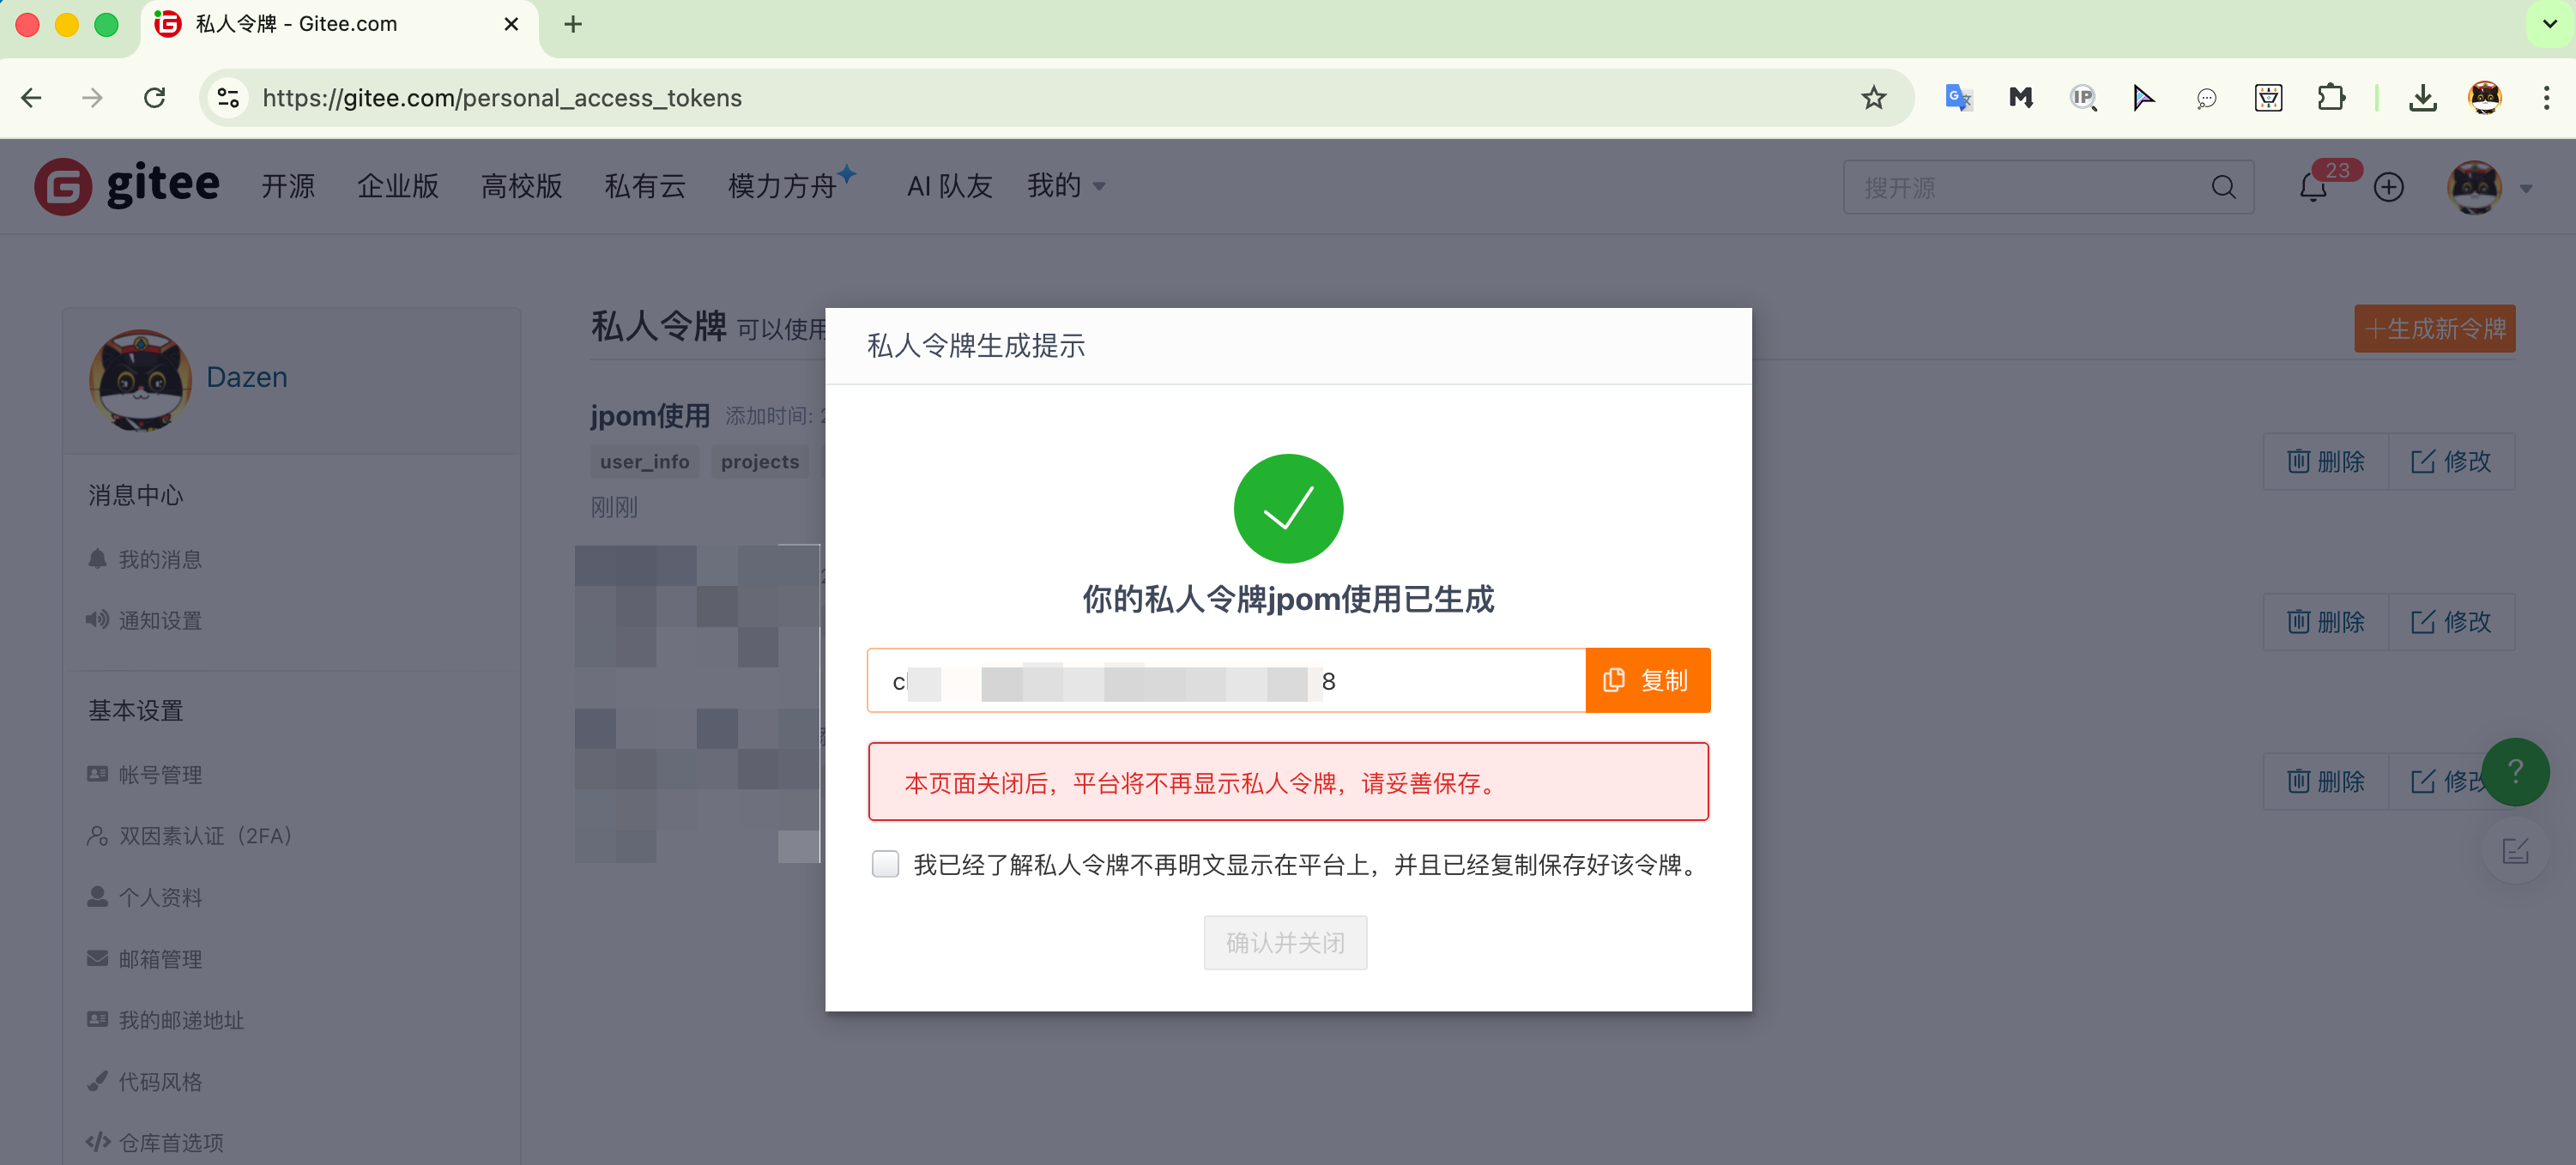Bookmark page with star icon

(1872, 98)
